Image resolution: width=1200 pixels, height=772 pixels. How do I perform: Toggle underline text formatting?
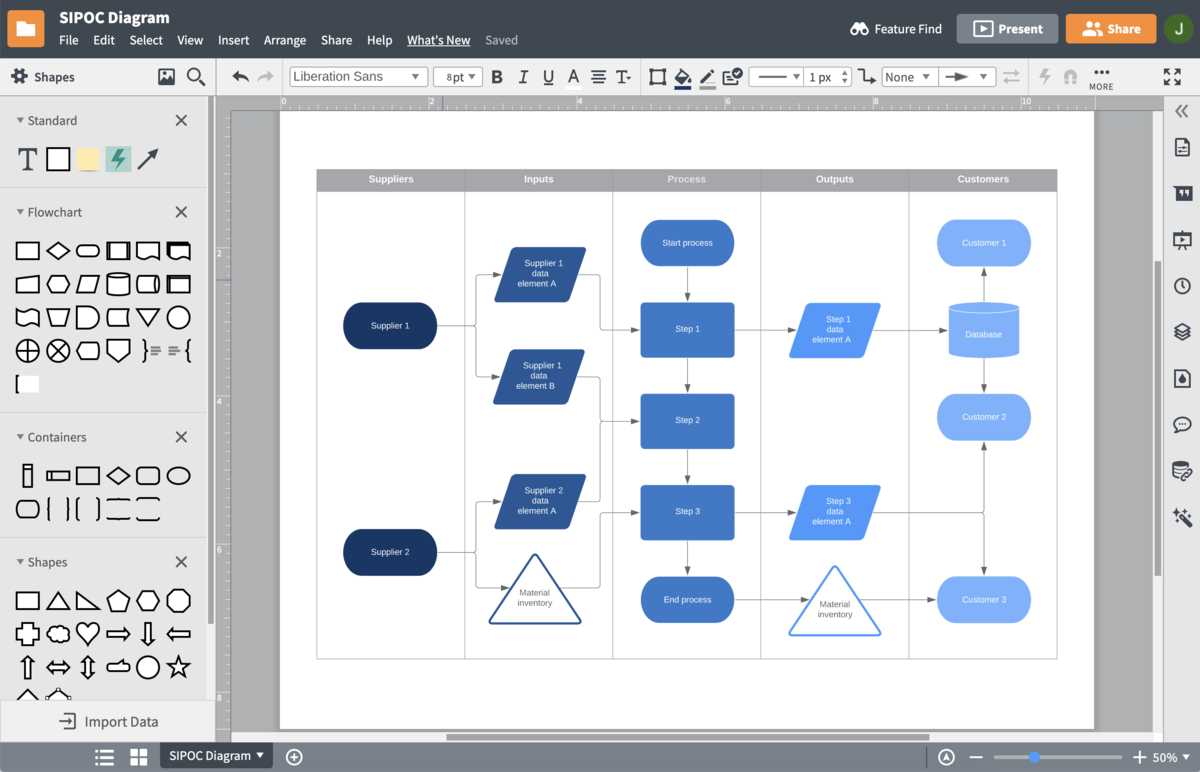coord(547,76)
